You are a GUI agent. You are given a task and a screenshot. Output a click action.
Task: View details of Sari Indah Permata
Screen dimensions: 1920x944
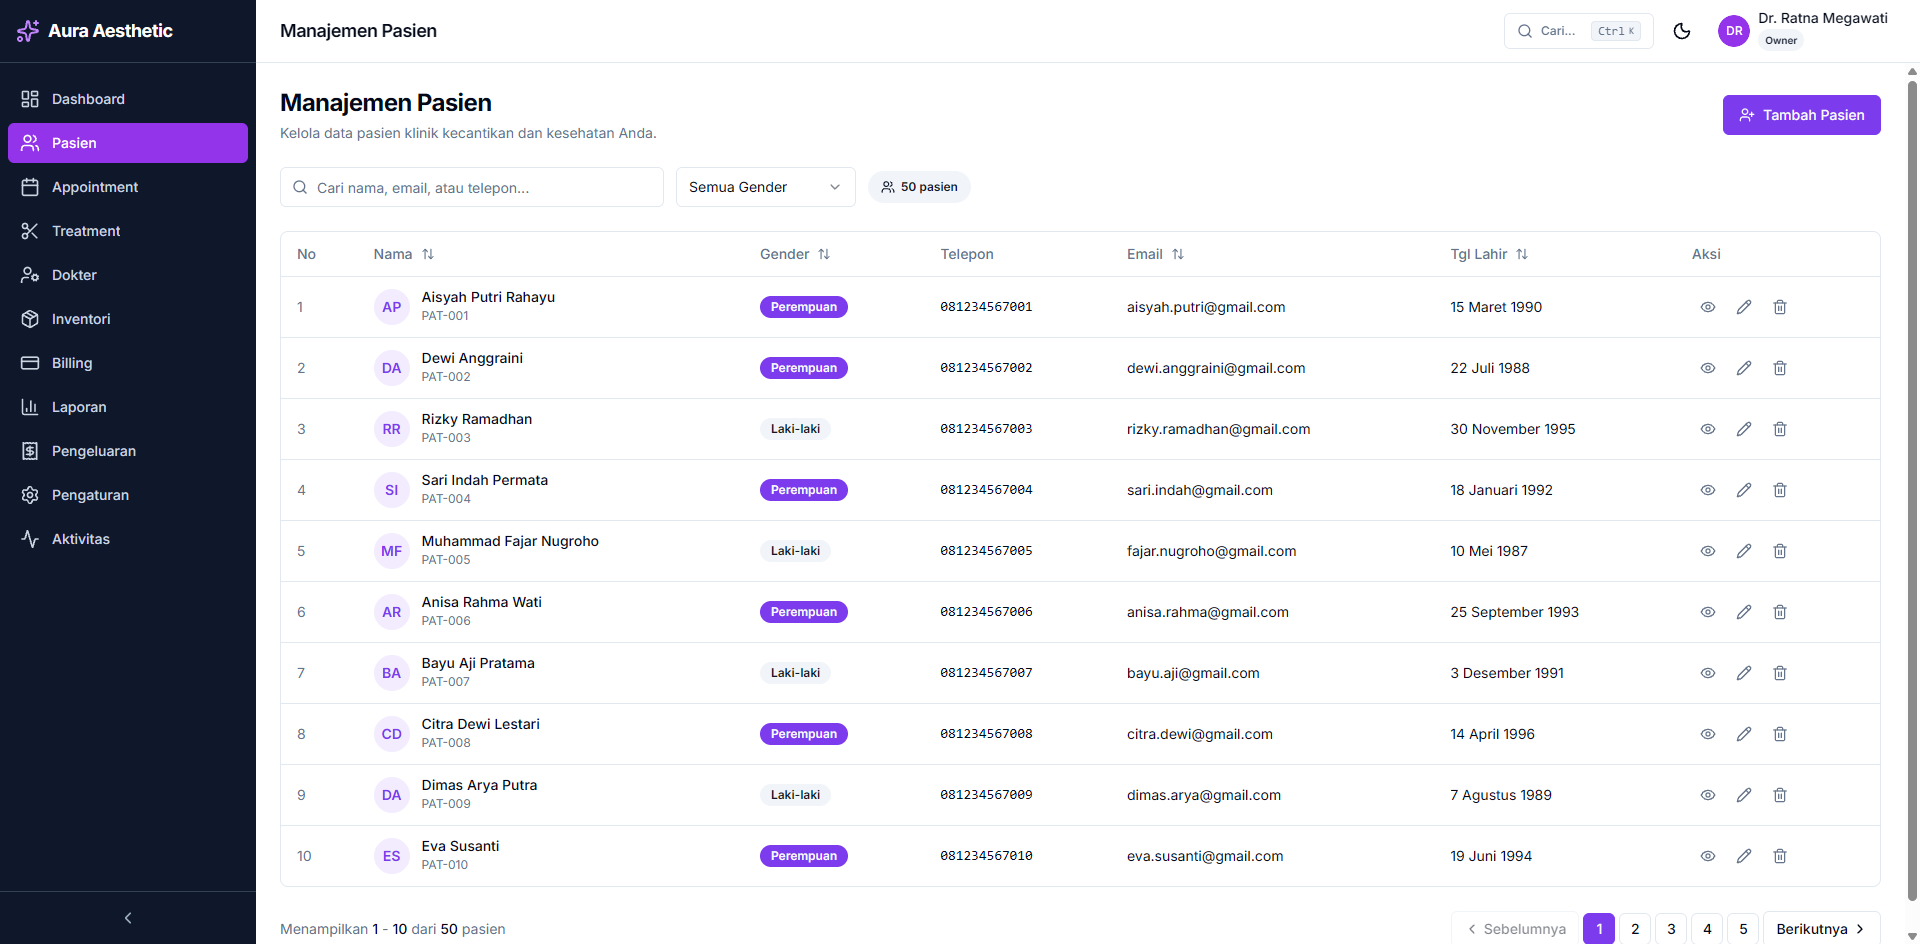point(1708,490)
